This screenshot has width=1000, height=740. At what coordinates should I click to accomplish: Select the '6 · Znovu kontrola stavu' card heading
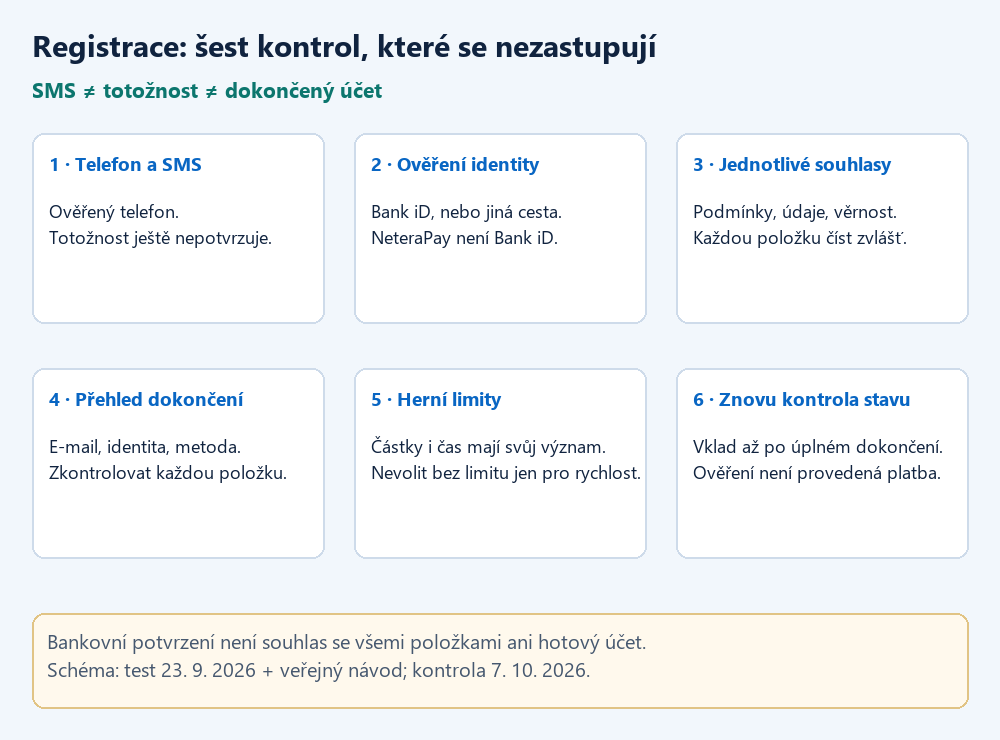[x=802, y=399]
